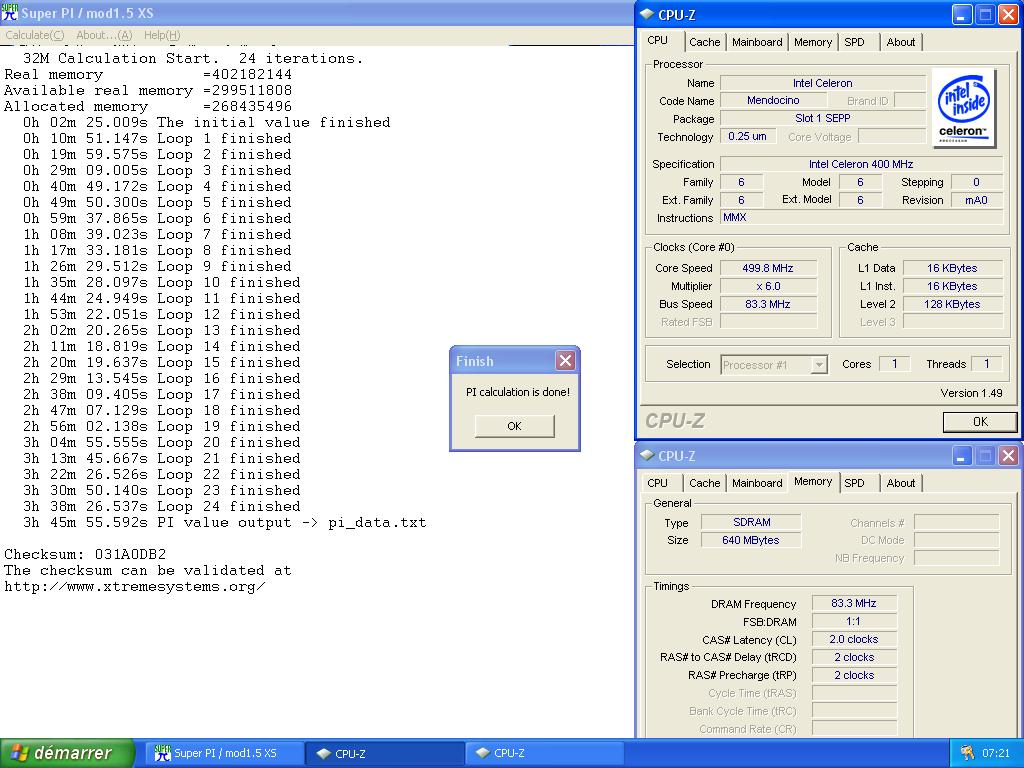Open the About menu in Super PI
Viewport: 1024px width, 768px height.
click(104, 35)
